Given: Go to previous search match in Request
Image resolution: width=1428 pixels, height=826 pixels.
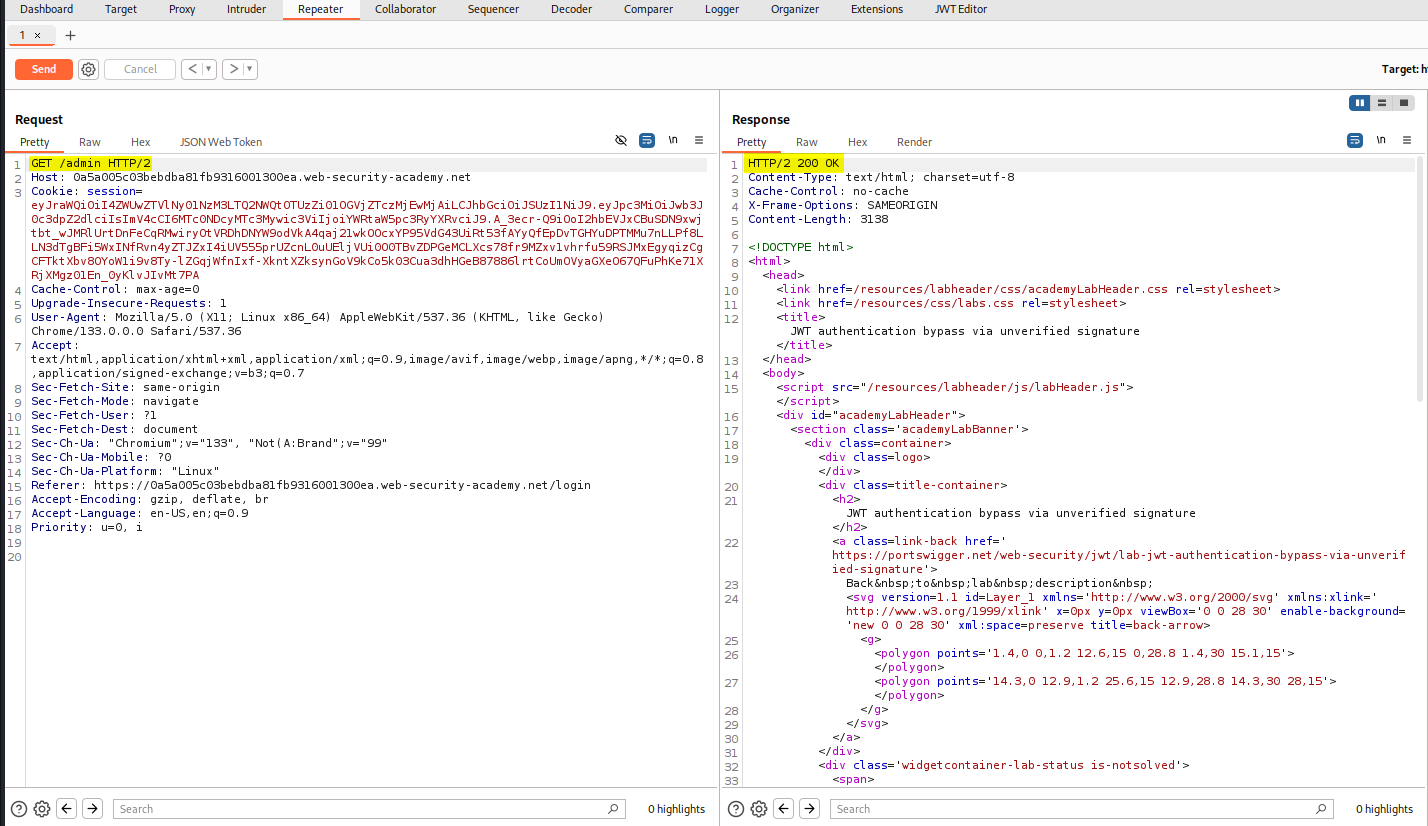Looking at the screenshot, I should (x=67, y=809).
